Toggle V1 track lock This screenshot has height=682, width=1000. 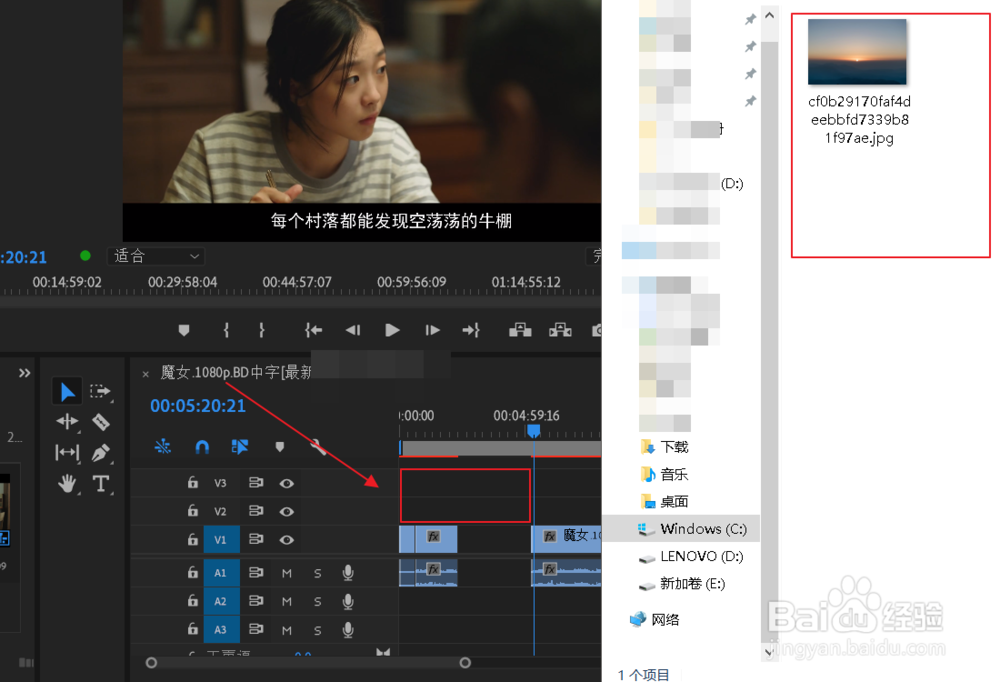pyautogui.click(x=193, y=539)
